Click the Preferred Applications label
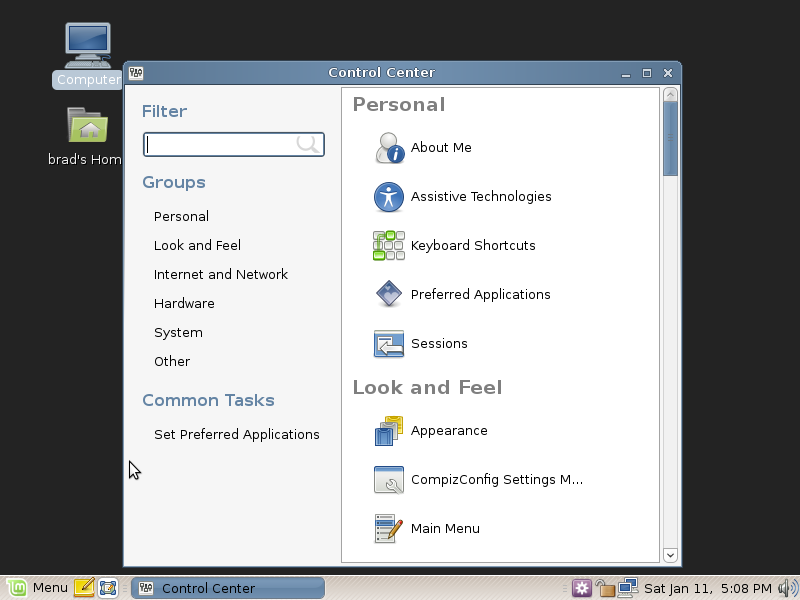 click(481, 294)
